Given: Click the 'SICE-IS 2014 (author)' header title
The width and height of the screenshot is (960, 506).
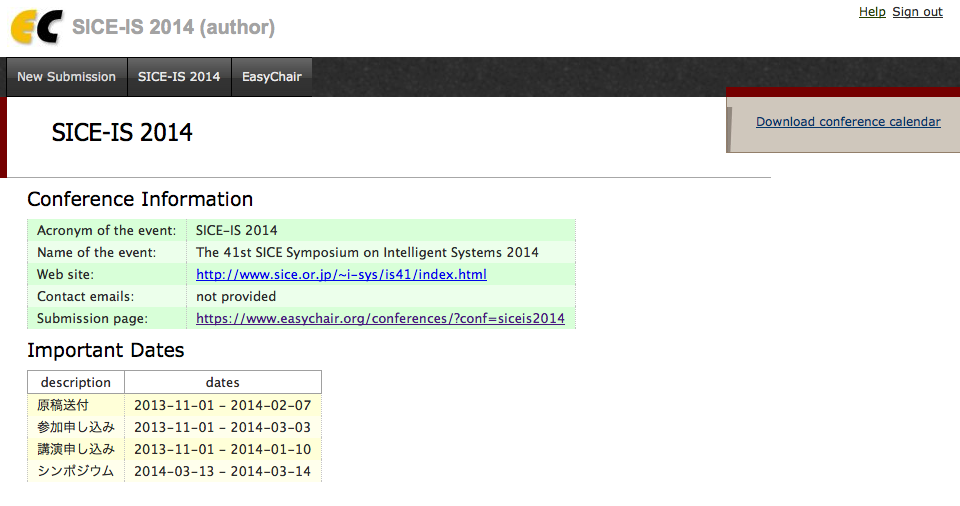Looking at the screenshot, I should 173,27.
